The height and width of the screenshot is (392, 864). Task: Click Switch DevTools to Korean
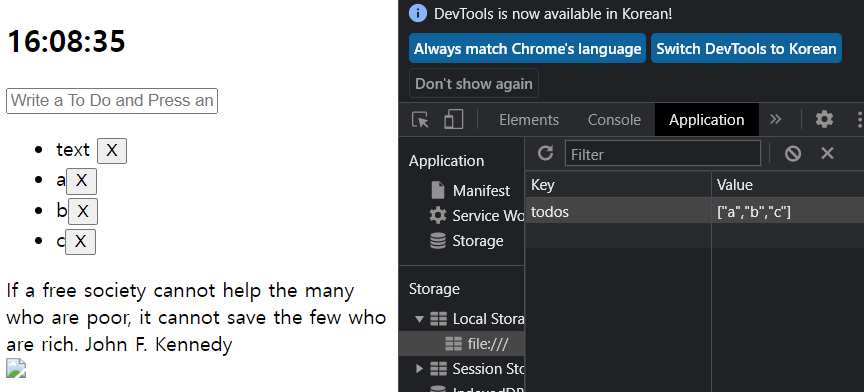coord(746,49)
